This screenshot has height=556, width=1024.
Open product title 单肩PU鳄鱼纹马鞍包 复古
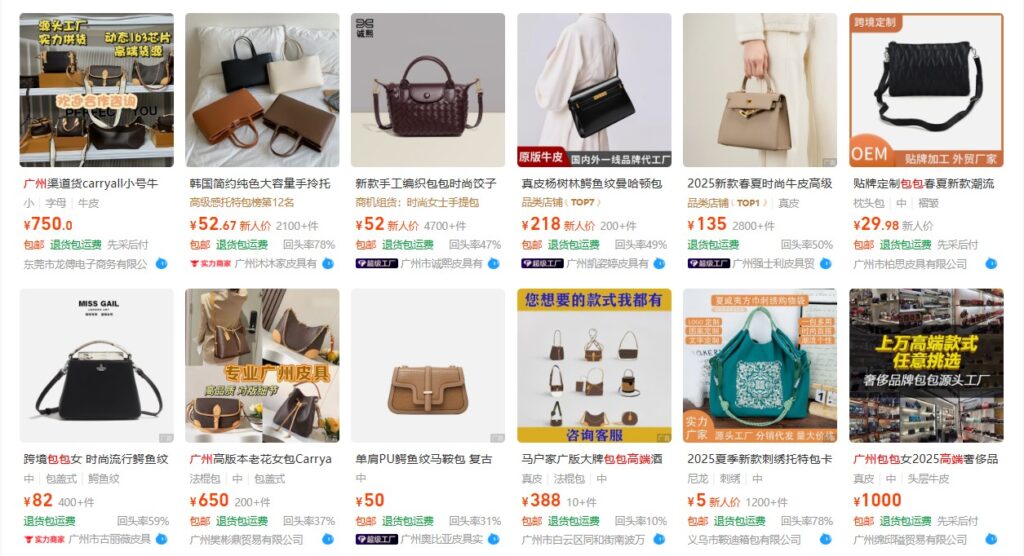click(x=424, y=459)
